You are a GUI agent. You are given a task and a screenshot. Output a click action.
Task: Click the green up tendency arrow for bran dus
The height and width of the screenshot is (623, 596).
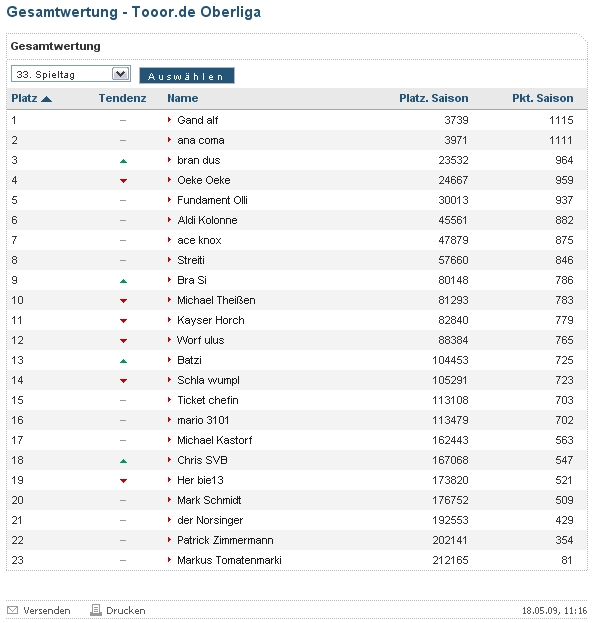point(123,161)
